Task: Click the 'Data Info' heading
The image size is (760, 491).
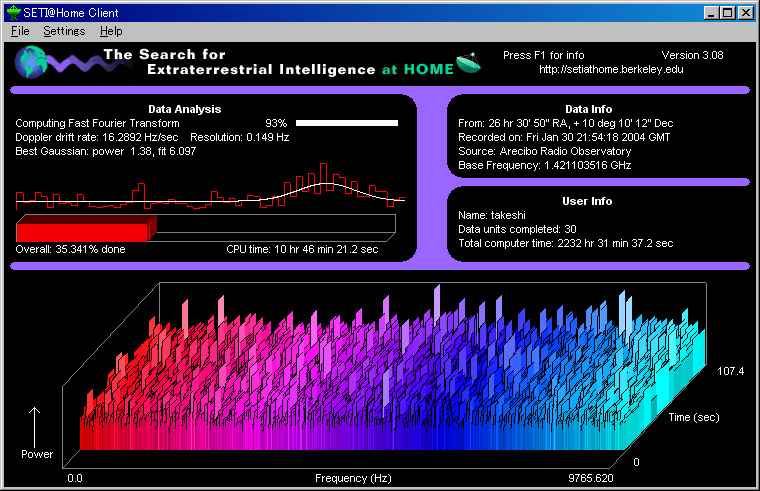Action: pyautogui.click(x=588, y=110)
